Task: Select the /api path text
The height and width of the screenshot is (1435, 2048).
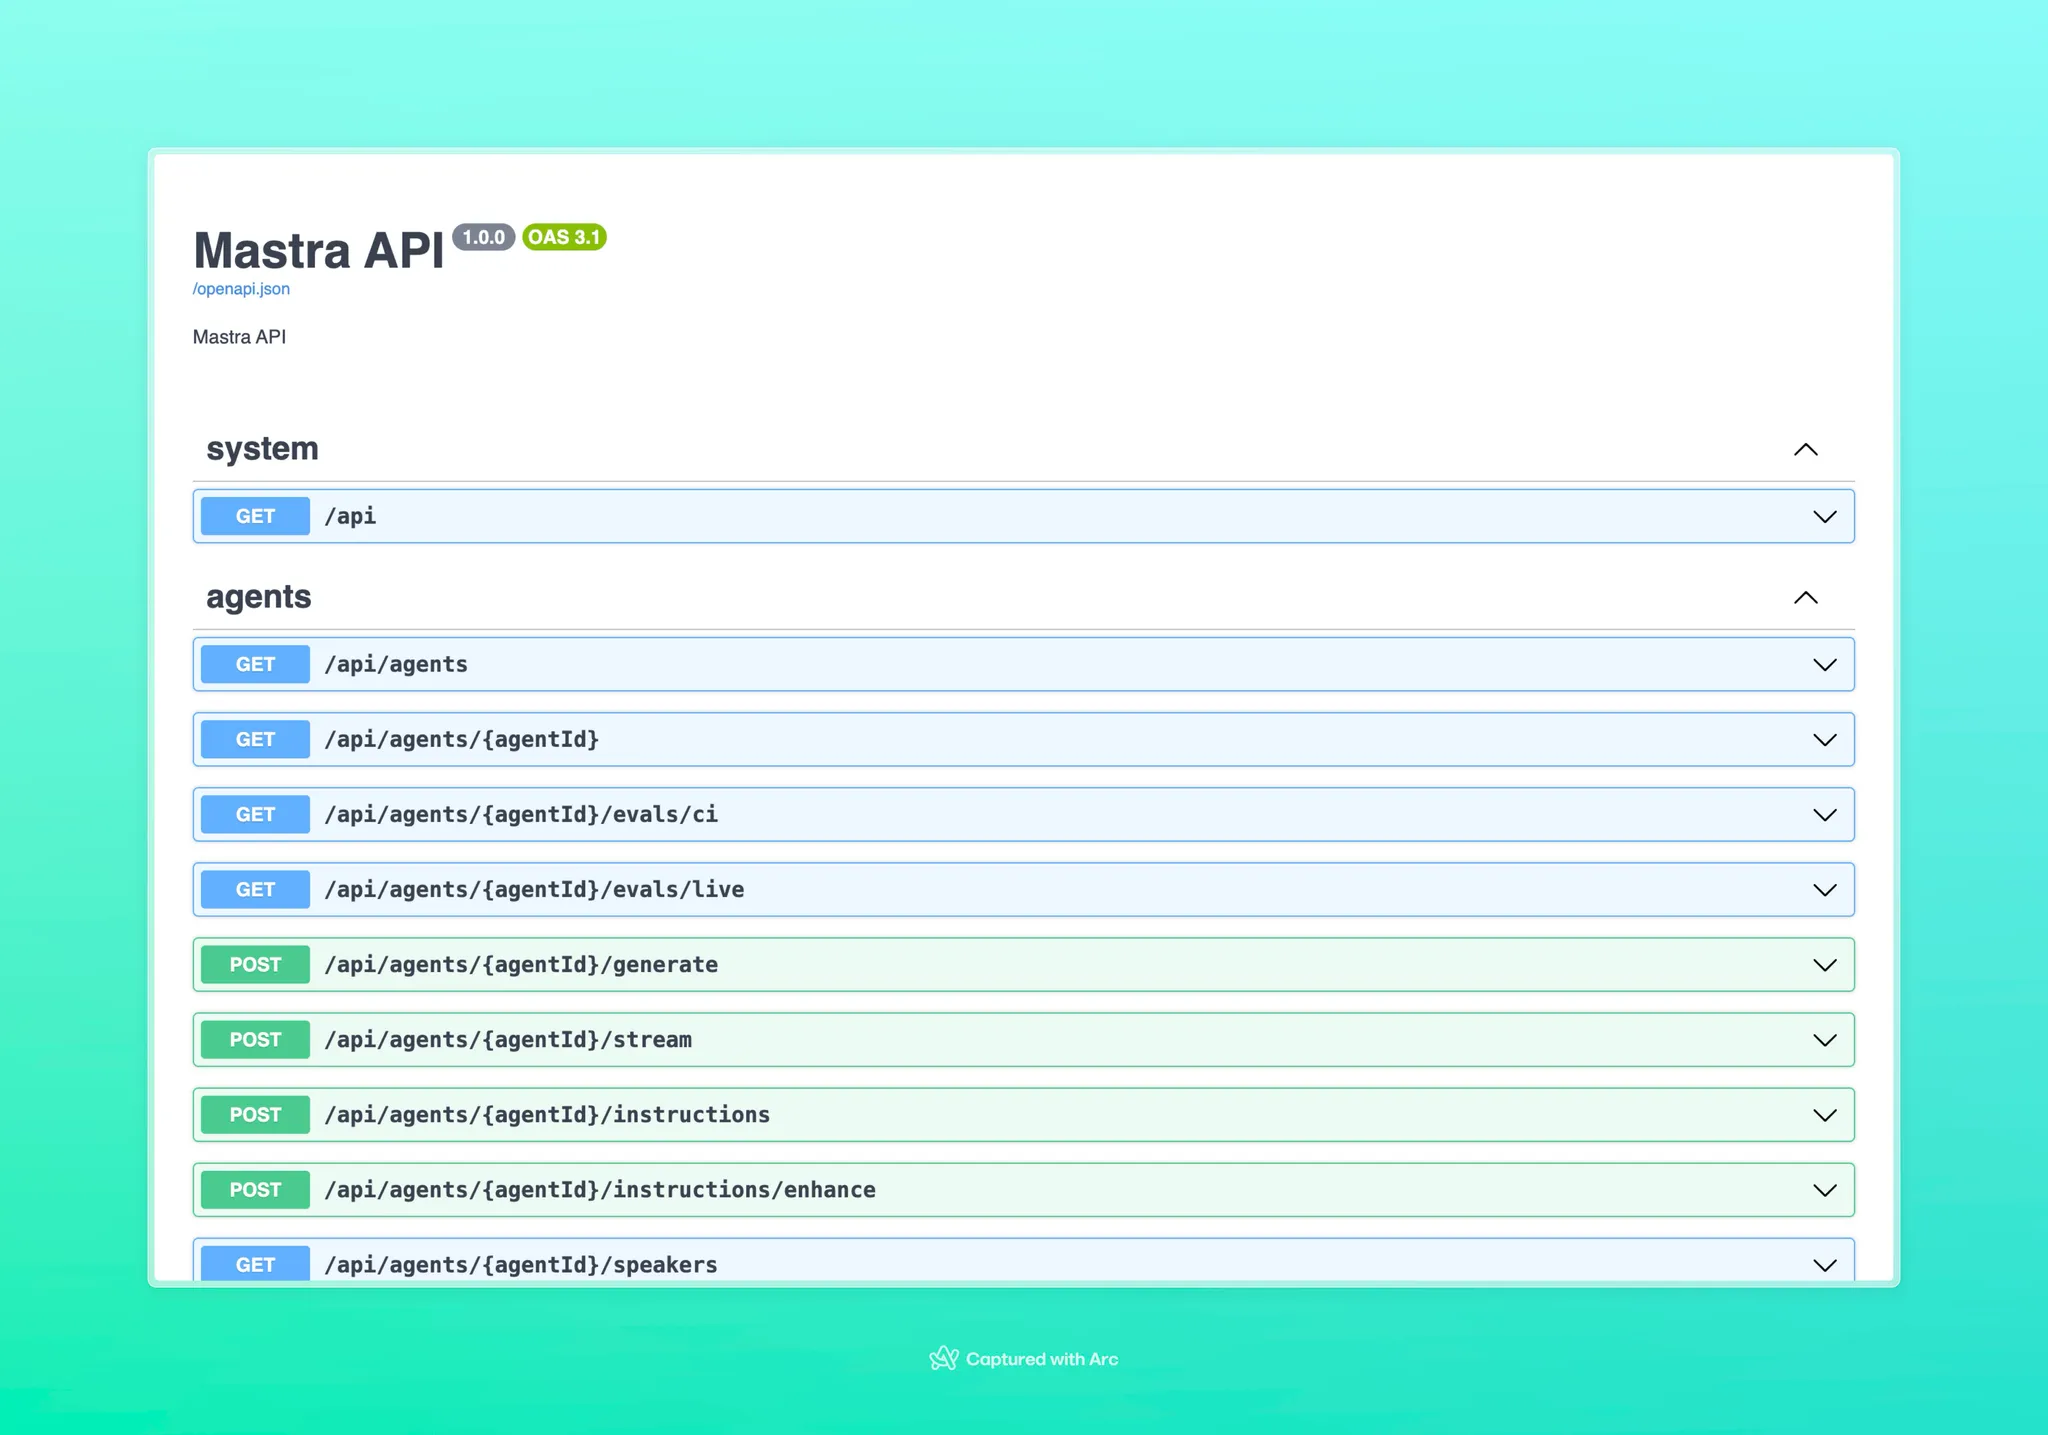Action: (x=350, y=516)
